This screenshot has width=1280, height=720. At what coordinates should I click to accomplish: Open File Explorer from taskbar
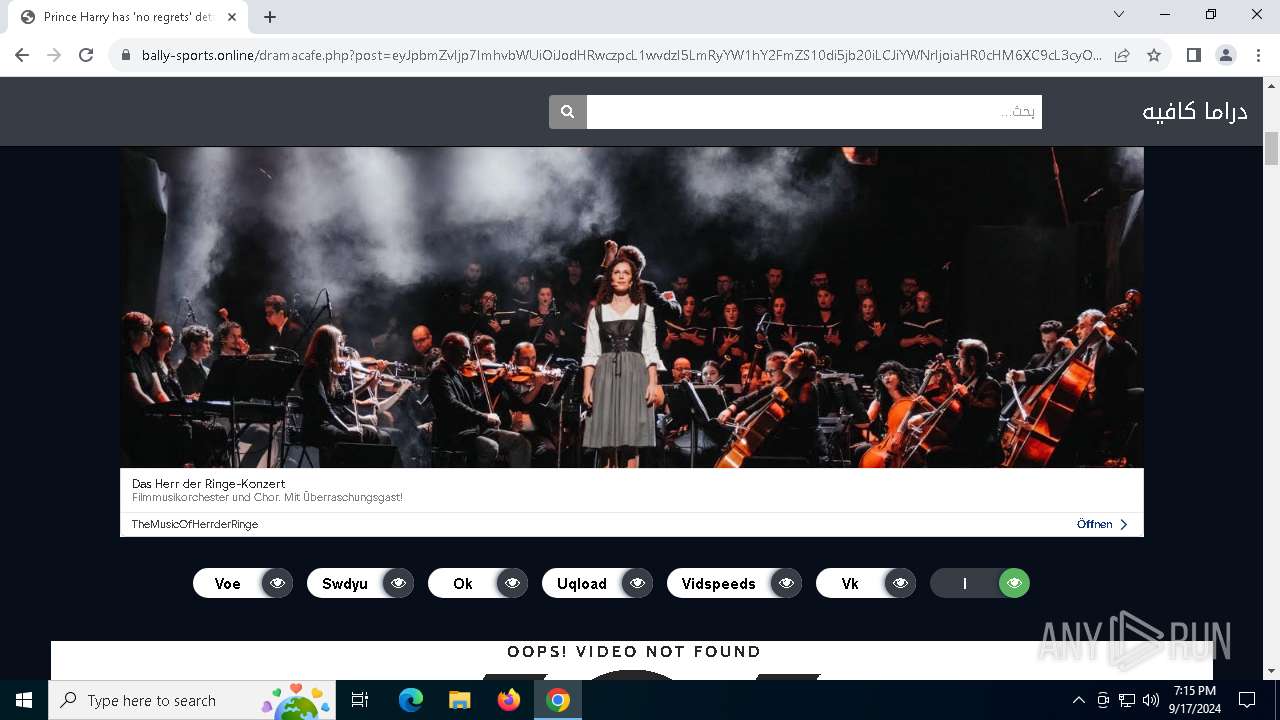tap(459, 700)
